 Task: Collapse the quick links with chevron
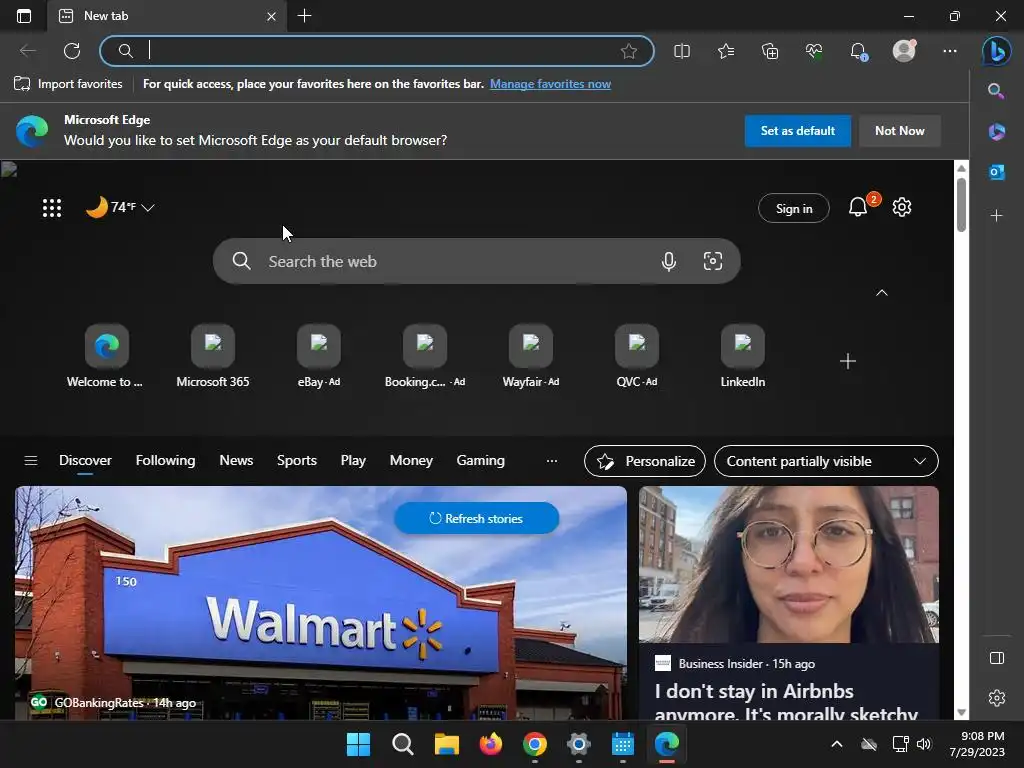pyautogui.click(x=882, y=293)
